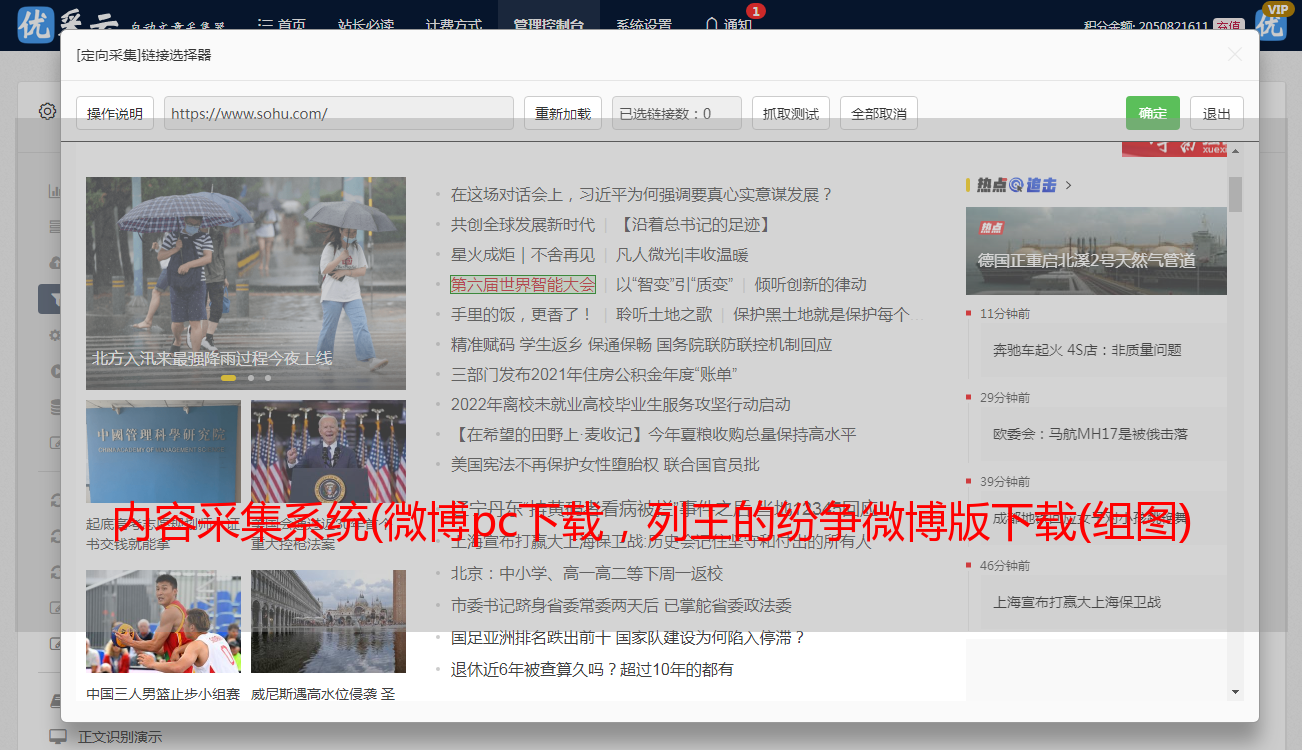Screen dimensions: 1302x750
Task: Open hot item 欧委会：马航MH17是被俄击落
Action: (1091, 434)
